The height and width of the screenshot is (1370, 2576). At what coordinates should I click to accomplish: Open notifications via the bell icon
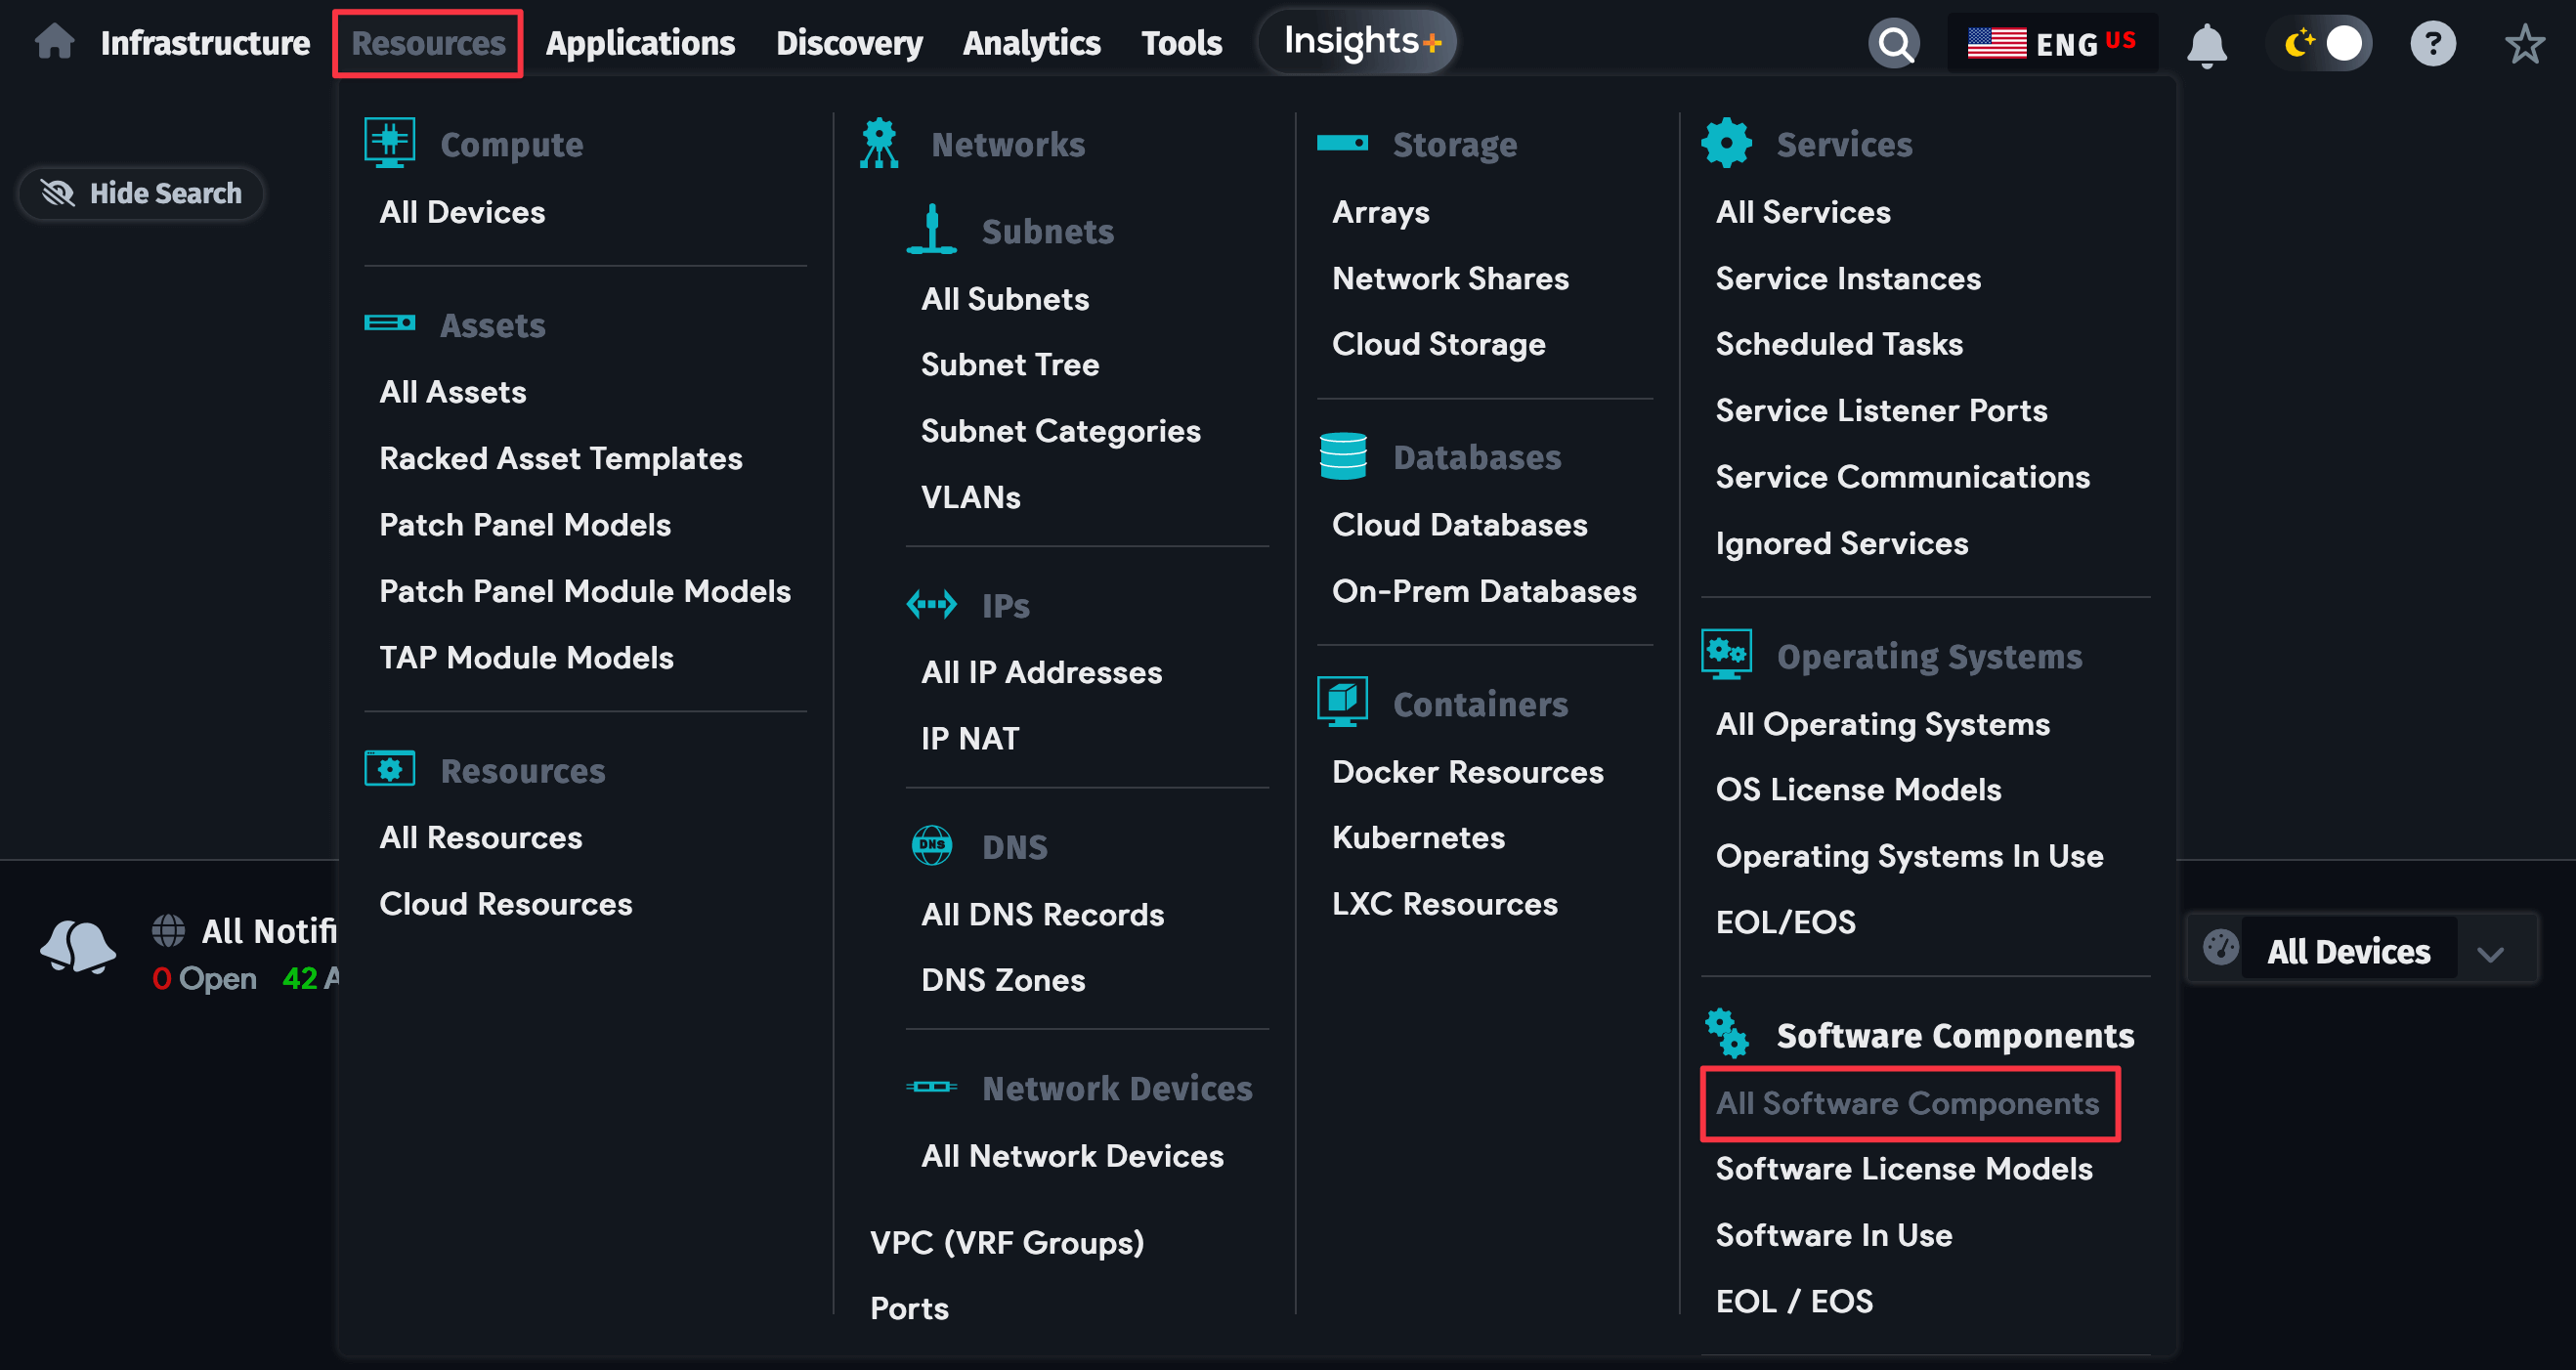point(2208,42)
